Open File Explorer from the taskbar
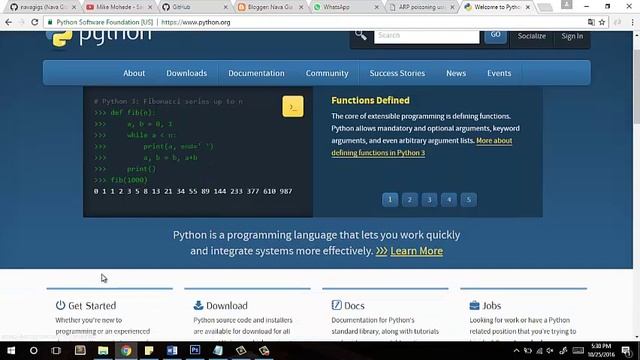The width and height of the screenshot is (640, 360). (x=103, y=350)
